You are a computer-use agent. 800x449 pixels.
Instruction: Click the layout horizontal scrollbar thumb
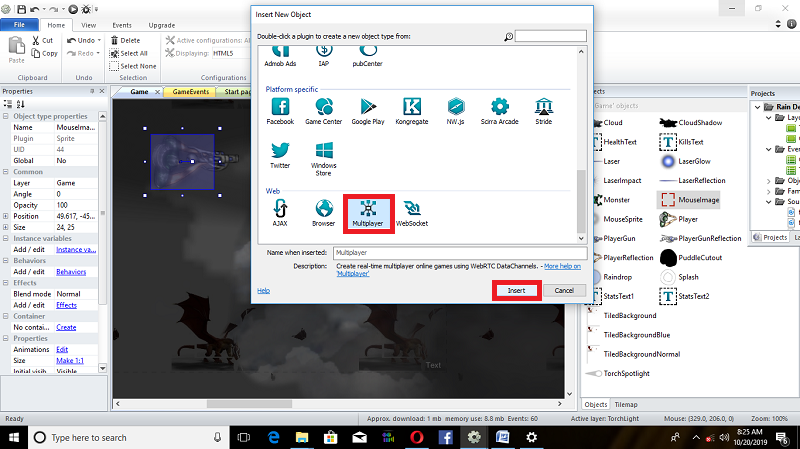[x=249, y=404]
